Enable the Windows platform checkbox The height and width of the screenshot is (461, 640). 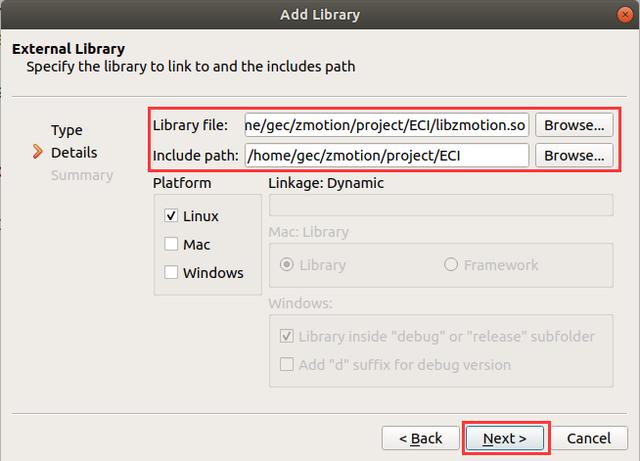pos(171,272)
